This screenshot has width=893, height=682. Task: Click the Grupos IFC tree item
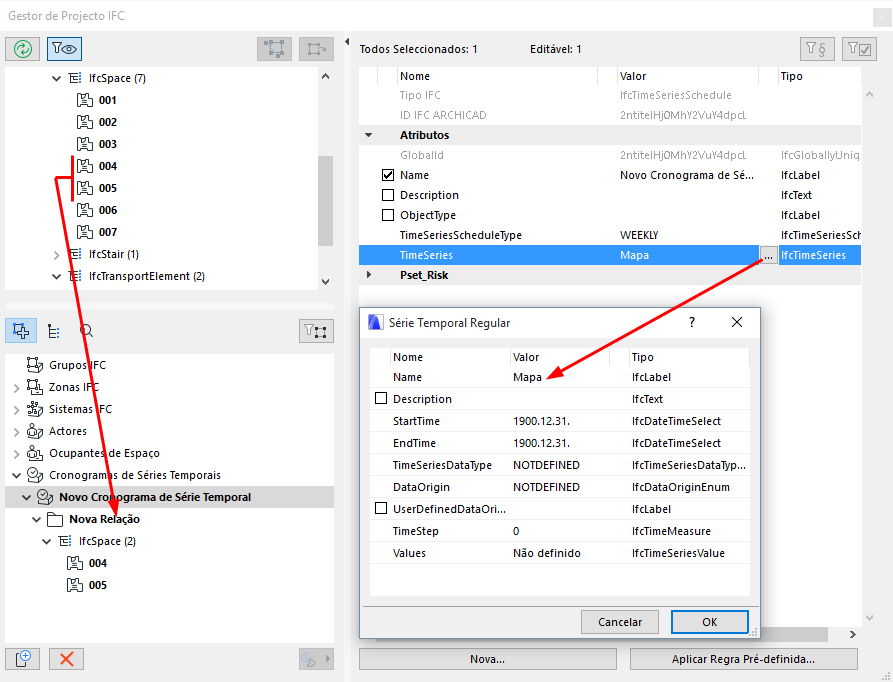[x=77, y=365]
